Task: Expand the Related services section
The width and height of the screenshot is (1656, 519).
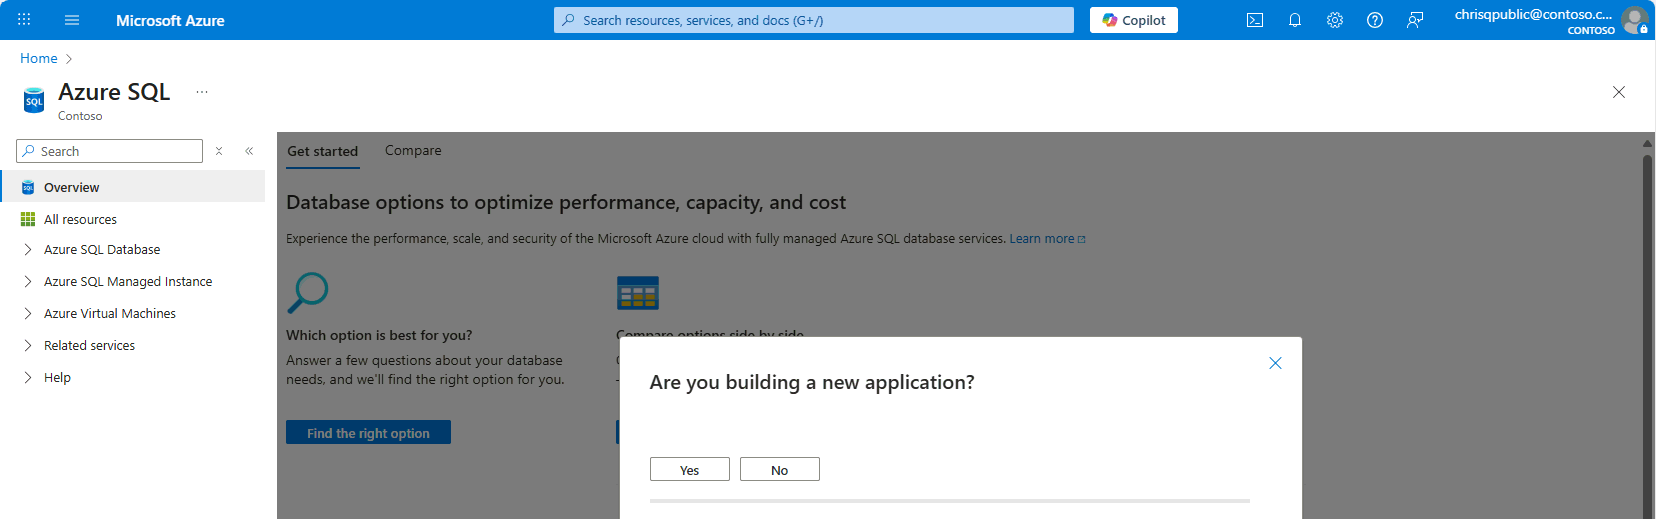Action: pos(28,346)
